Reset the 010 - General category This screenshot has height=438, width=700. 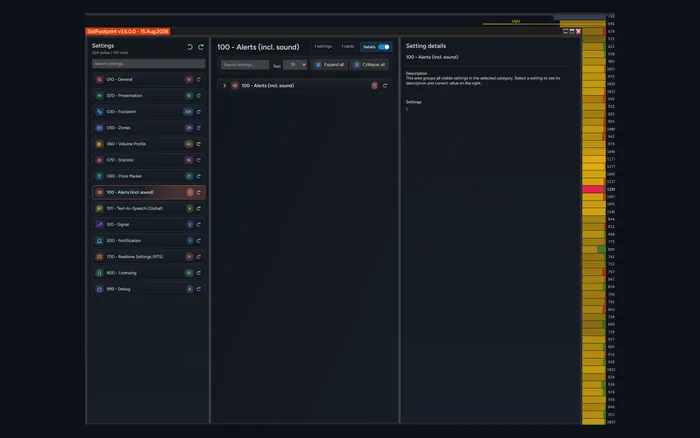(199, 79)
